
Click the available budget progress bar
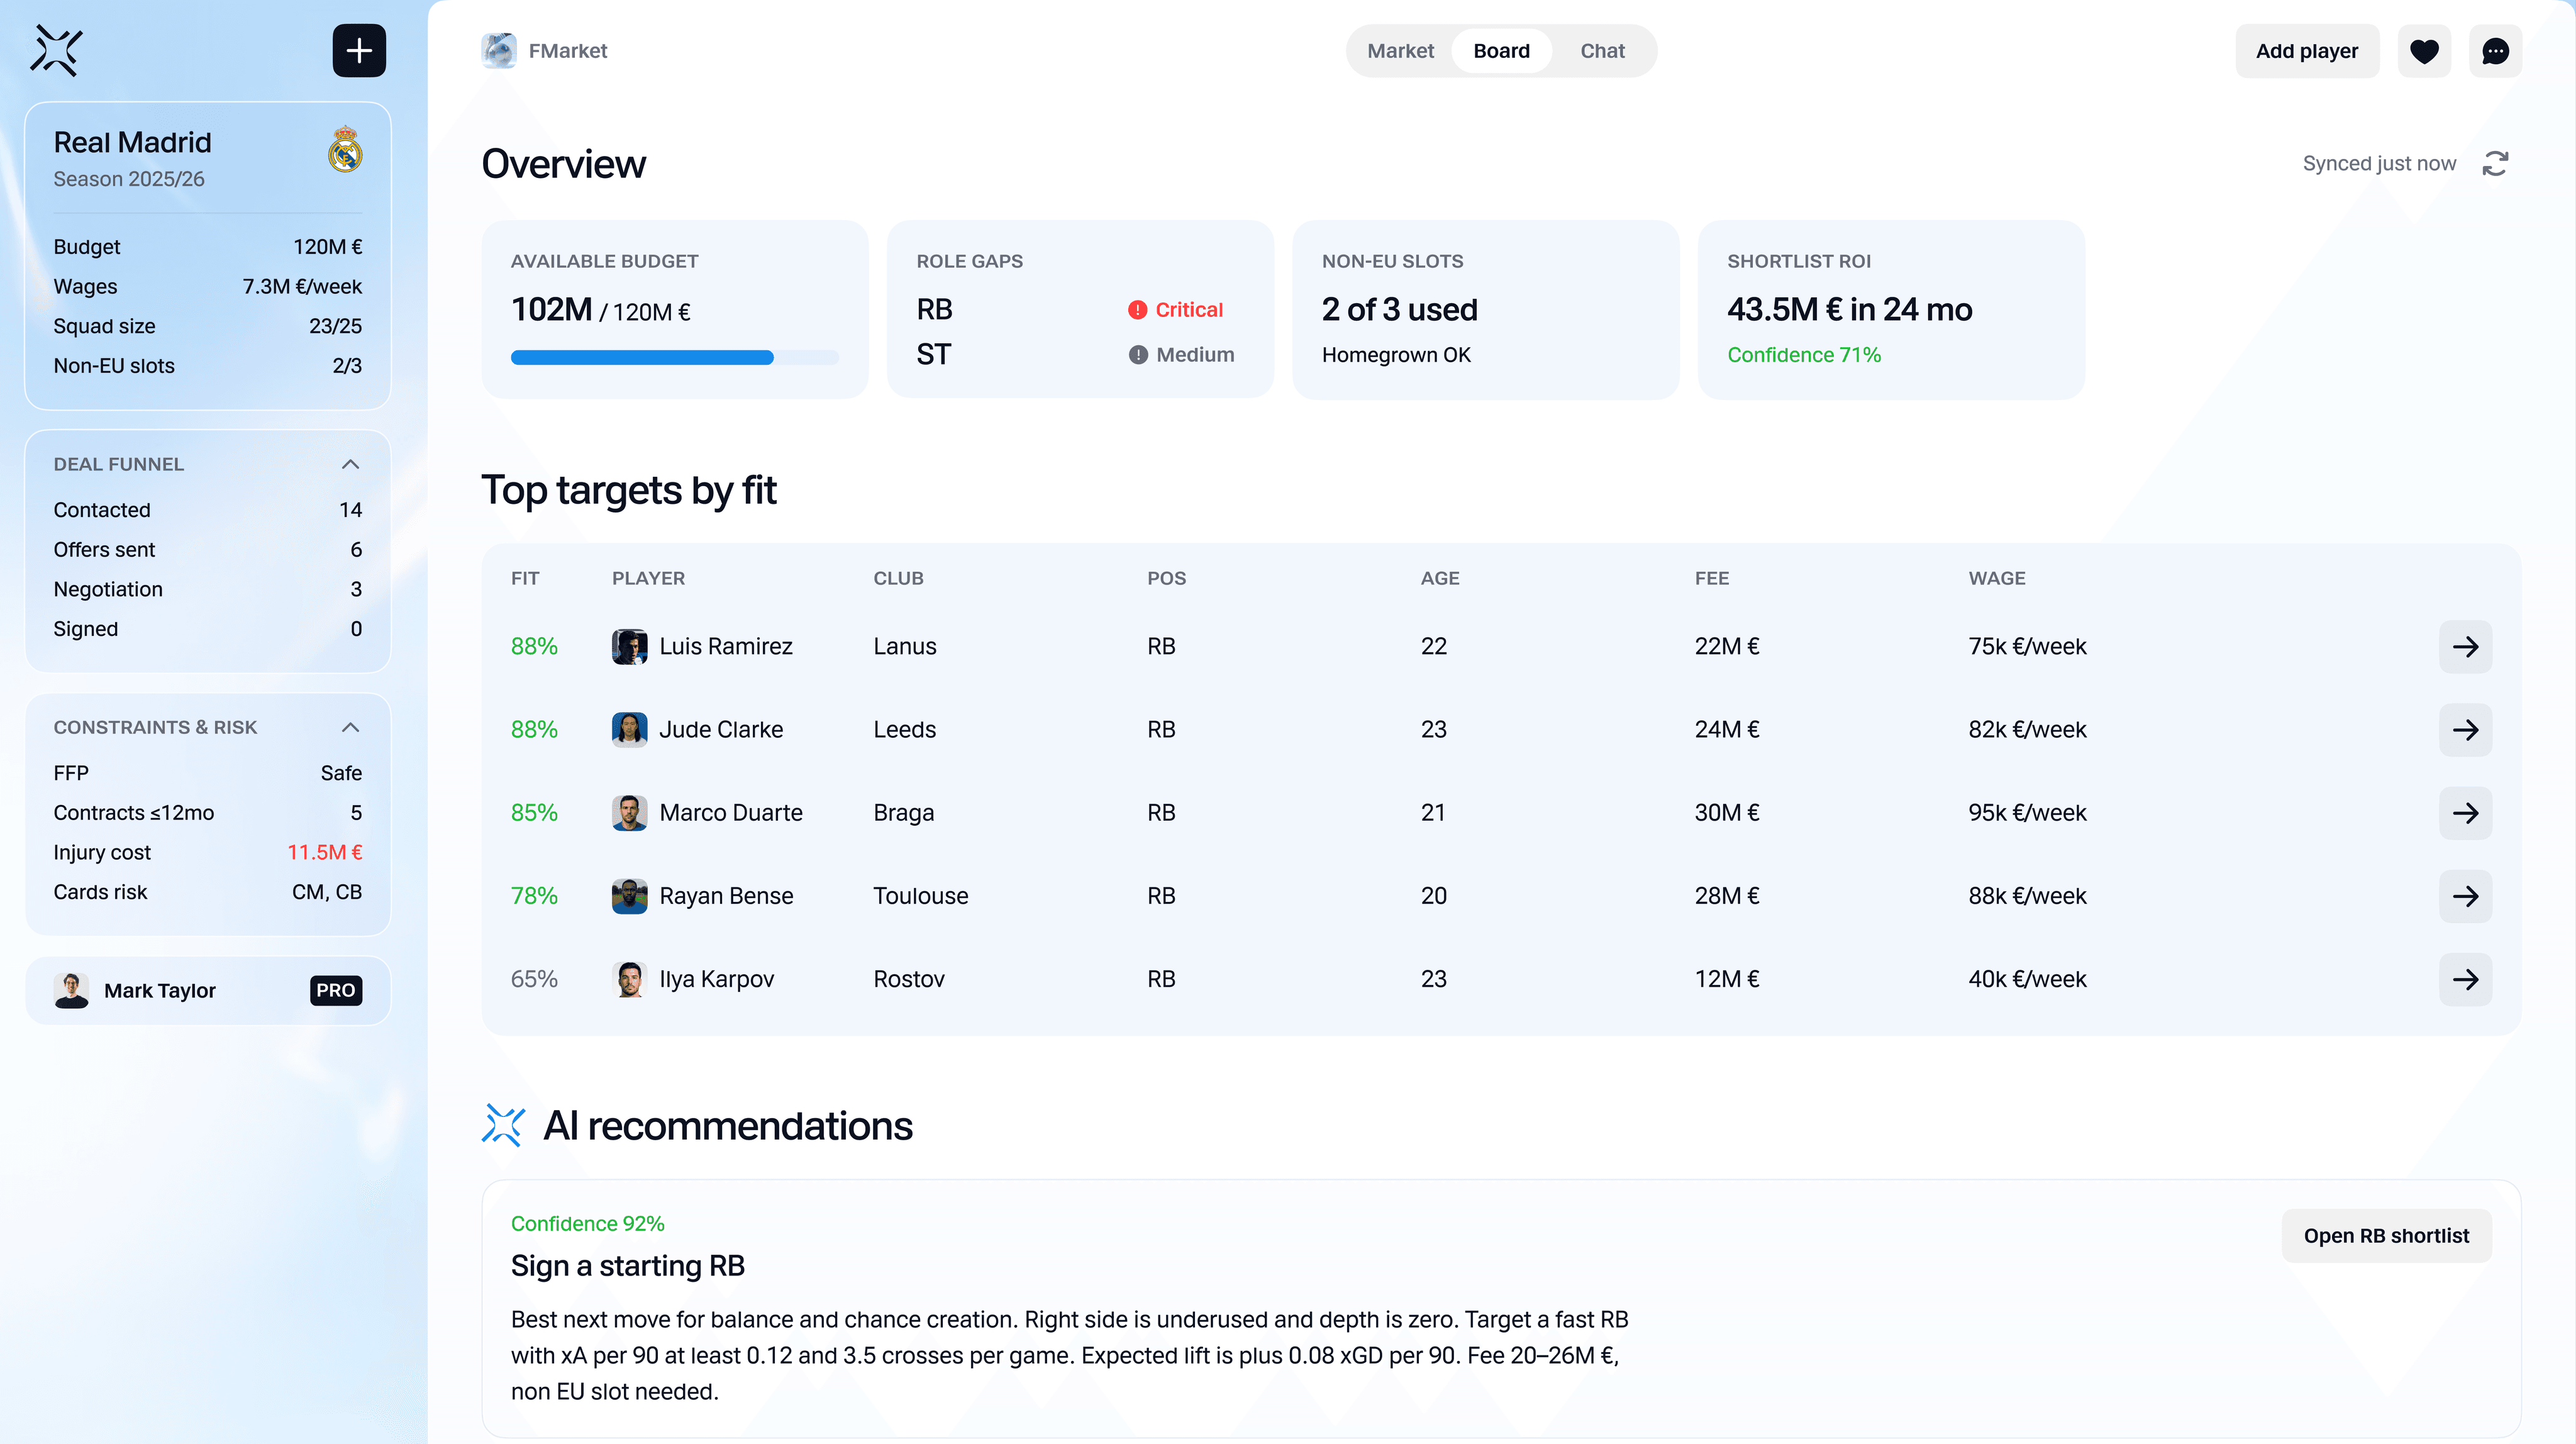click(674, 358)
